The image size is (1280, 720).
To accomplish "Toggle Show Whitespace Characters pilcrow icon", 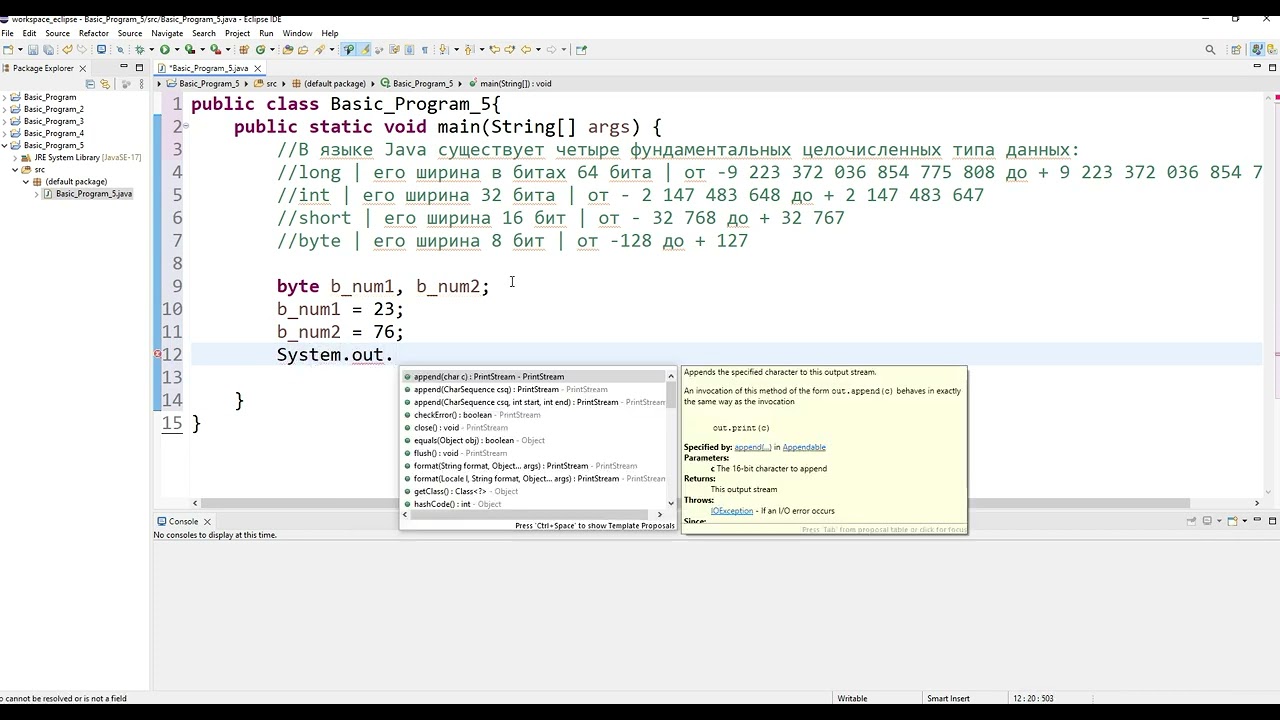I will coord(425,49).
